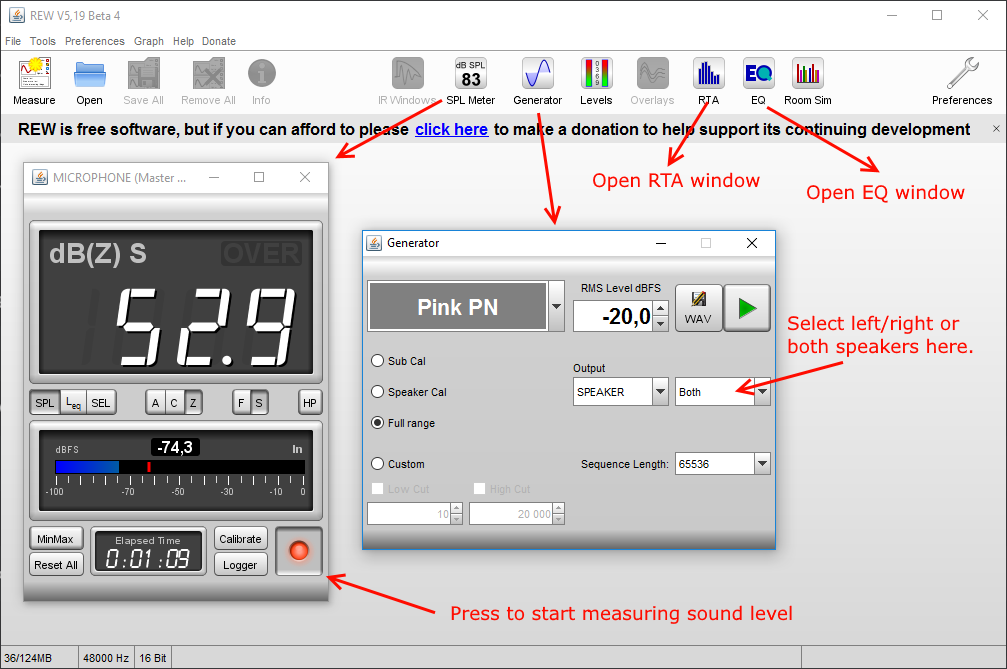Click the Measure toolbar icon
The width and height of the screenshot is (1007, 669).
34,75
